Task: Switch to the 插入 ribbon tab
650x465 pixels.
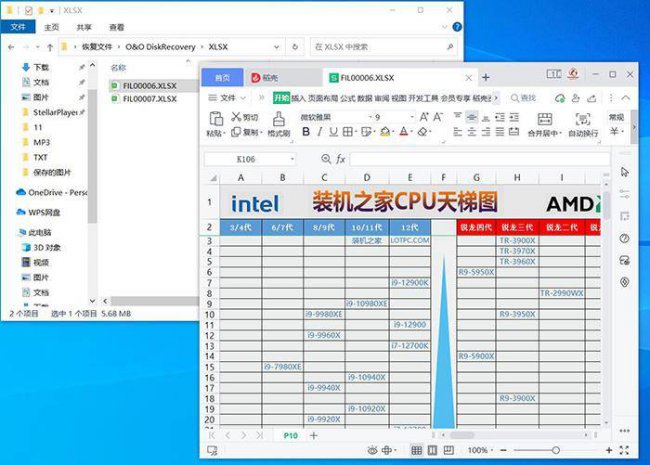Action: (x=298, y=98)
